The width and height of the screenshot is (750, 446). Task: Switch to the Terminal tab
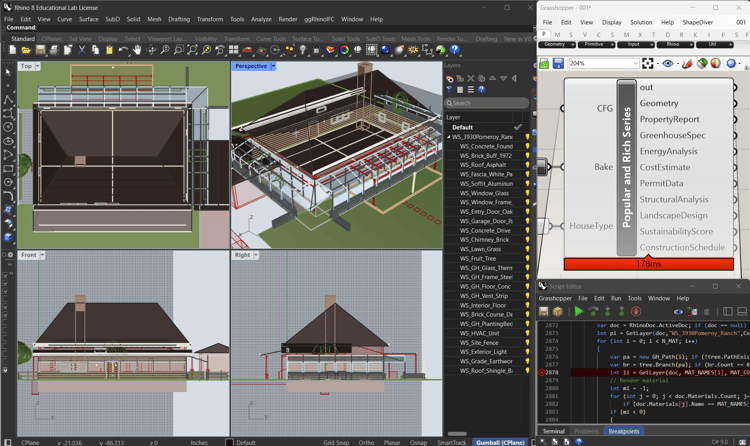point(553,431)
